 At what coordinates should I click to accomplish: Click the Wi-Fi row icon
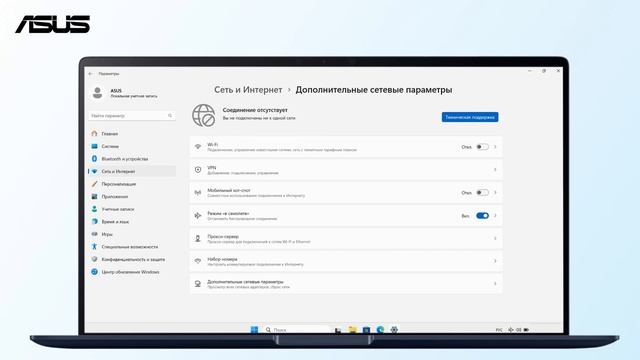click(x=198, y=147)
